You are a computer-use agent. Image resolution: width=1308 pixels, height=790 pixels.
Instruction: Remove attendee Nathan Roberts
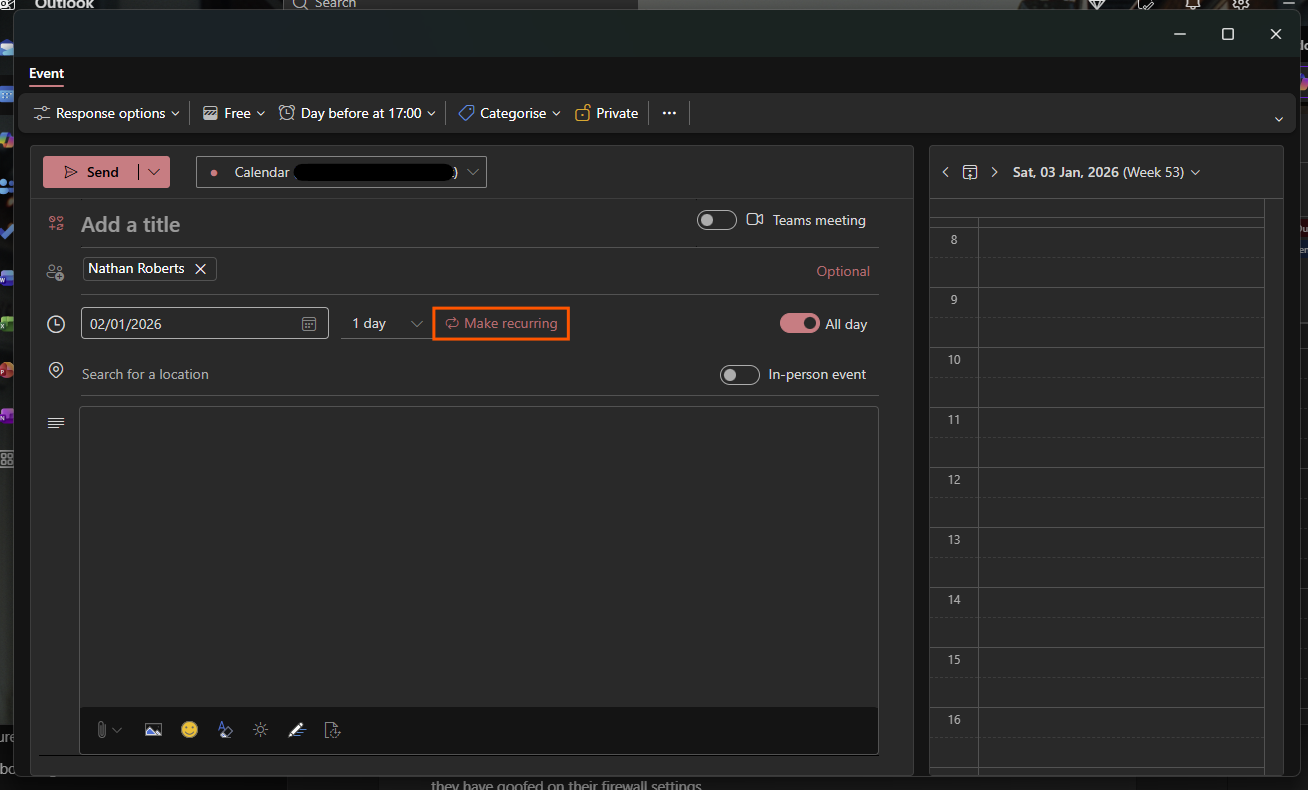click(x=200, y=269)
